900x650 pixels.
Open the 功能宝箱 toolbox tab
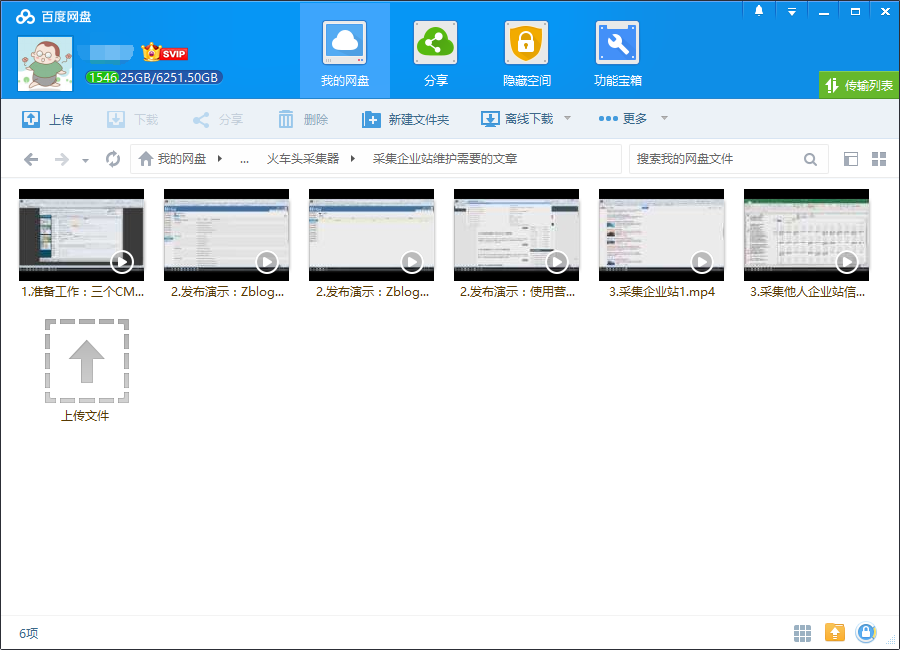click(x=617, y=52)
